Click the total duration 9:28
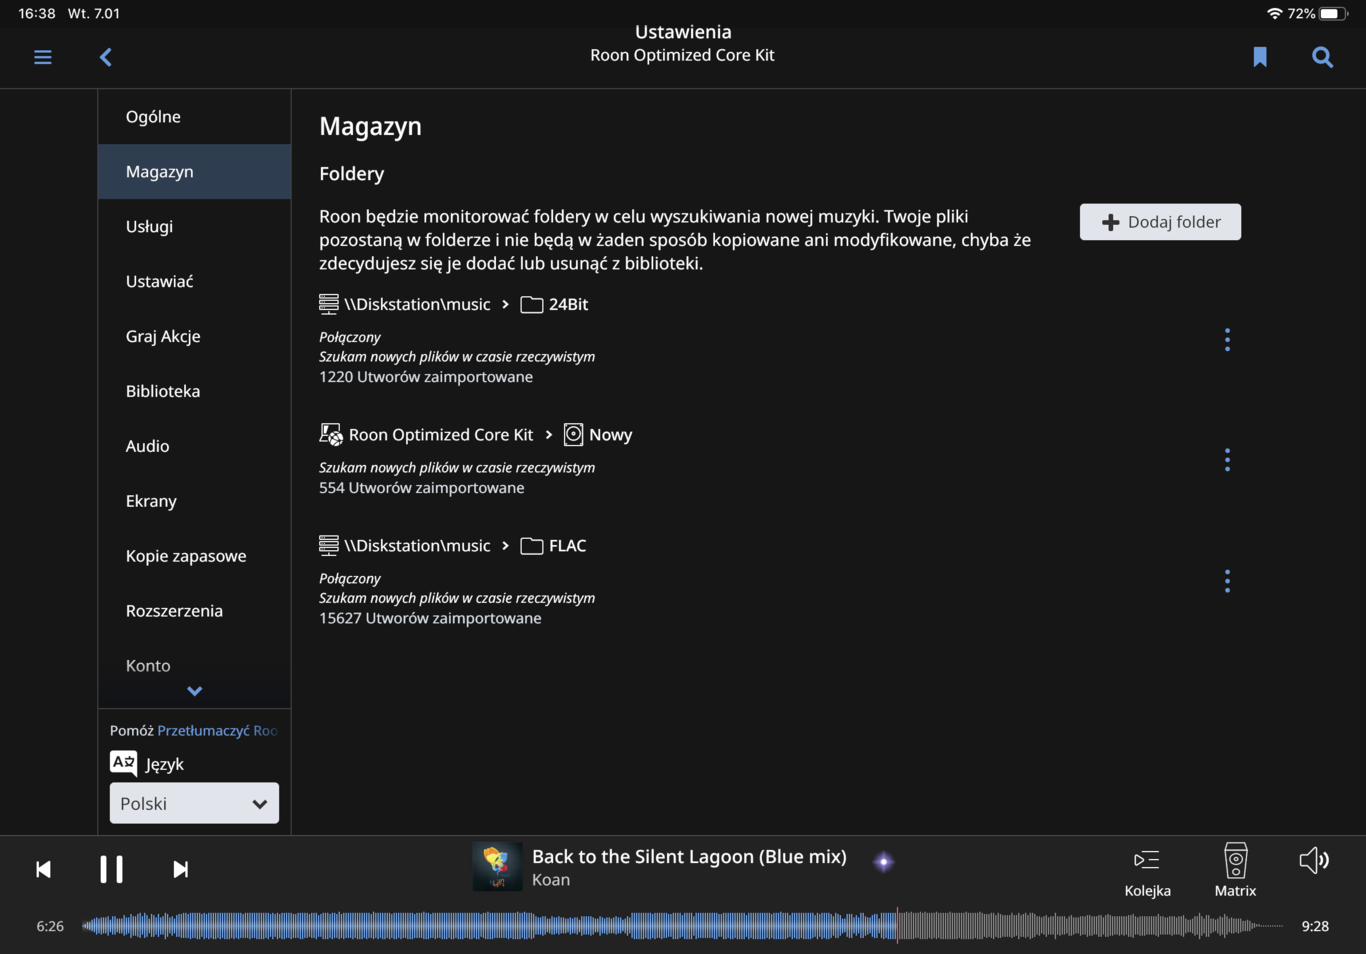The height and width of the screenshot is (954, 1366). tap(1315, 926)
